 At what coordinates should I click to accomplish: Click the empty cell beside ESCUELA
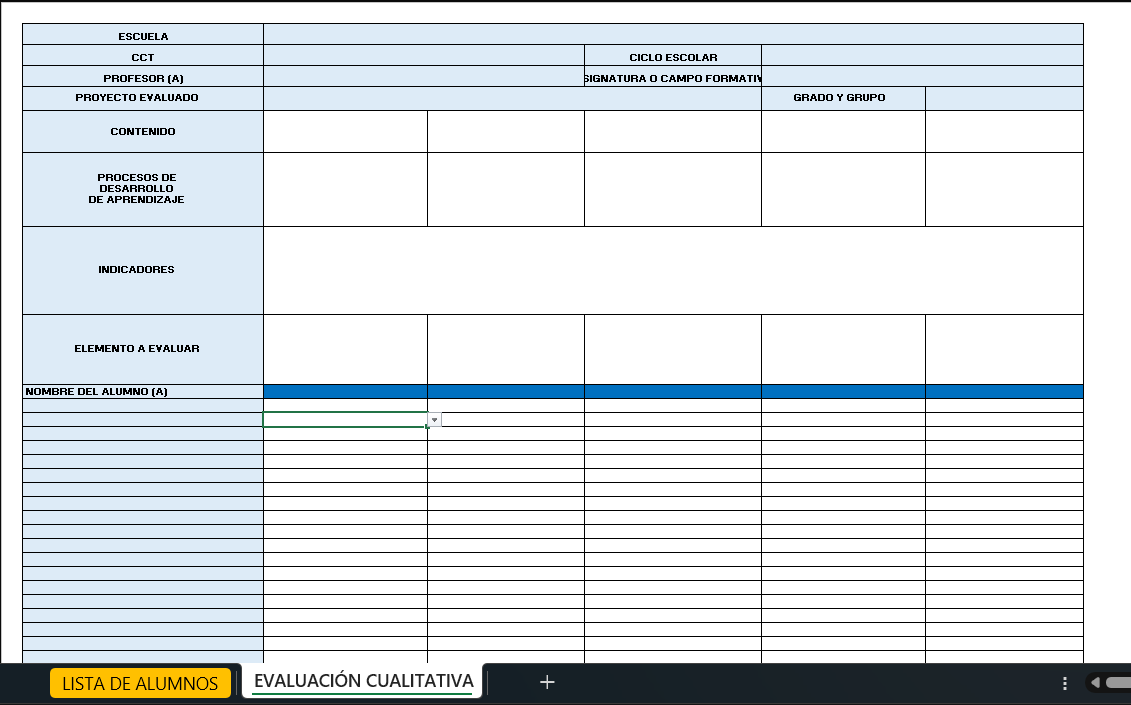pyautogui.click(x=672, y=35)
